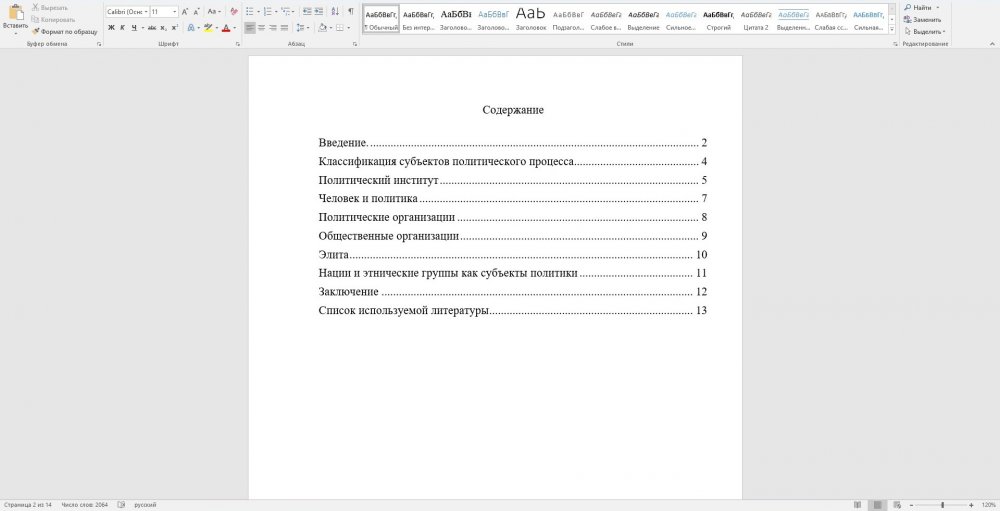1000x511 pixels.
Task: Click the Заменить (Replace) button
Action: coord(925,19)
